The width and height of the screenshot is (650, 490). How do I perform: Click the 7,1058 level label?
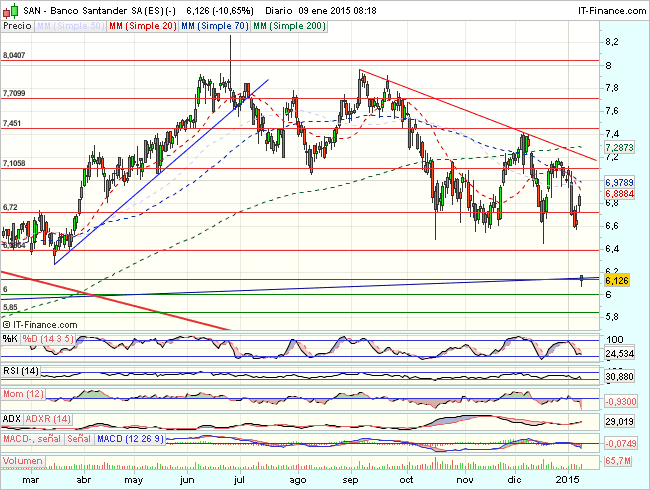[14, 163]
